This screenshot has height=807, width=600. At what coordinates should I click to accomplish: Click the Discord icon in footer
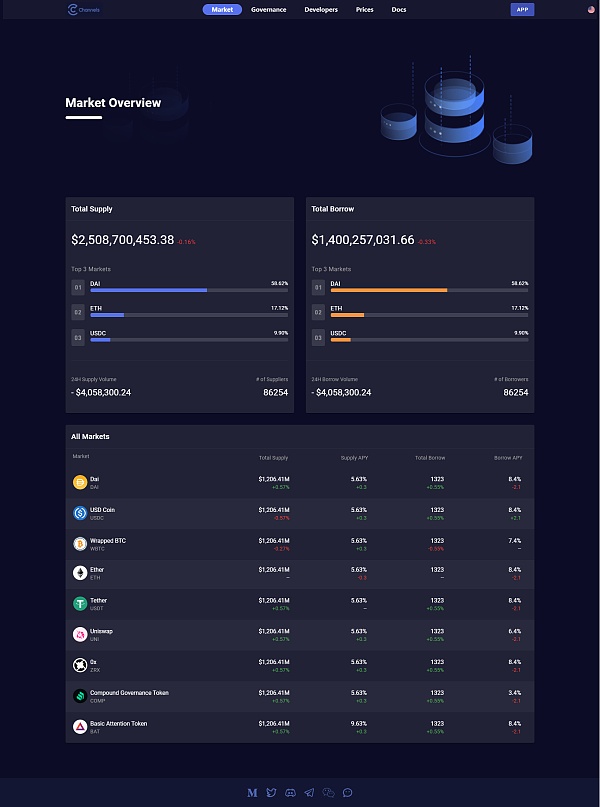(x=290, y=793)
